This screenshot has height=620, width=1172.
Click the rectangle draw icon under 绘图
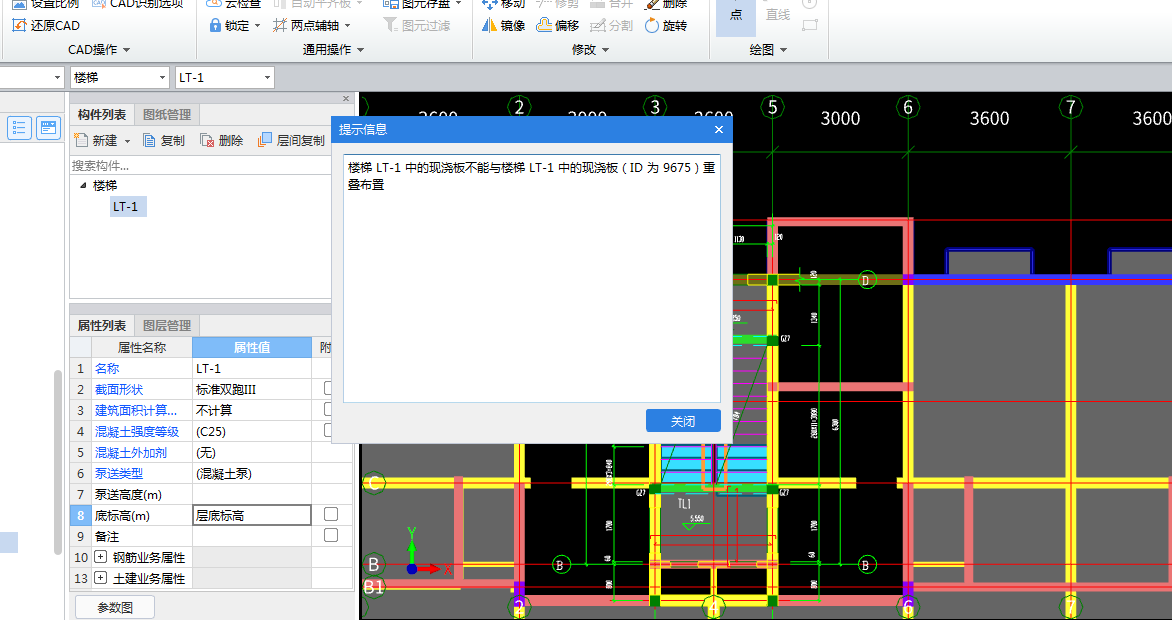click(809, 25)
